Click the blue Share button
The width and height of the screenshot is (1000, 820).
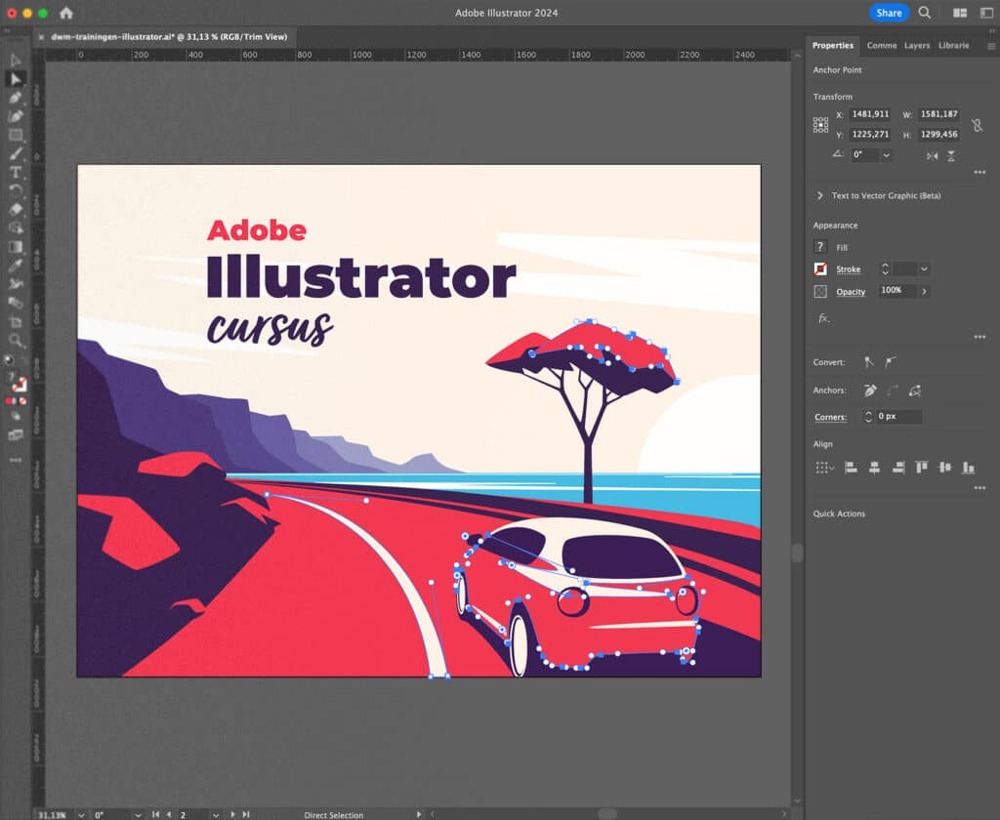point(888,13)
